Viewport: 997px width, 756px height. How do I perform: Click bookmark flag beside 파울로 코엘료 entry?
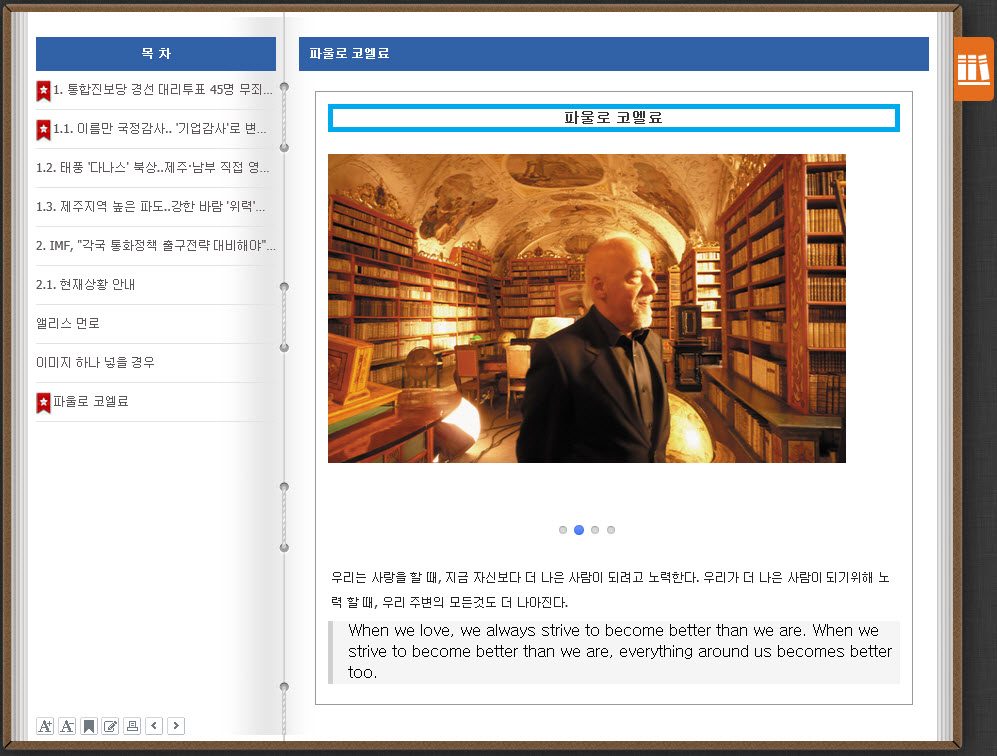43,402
